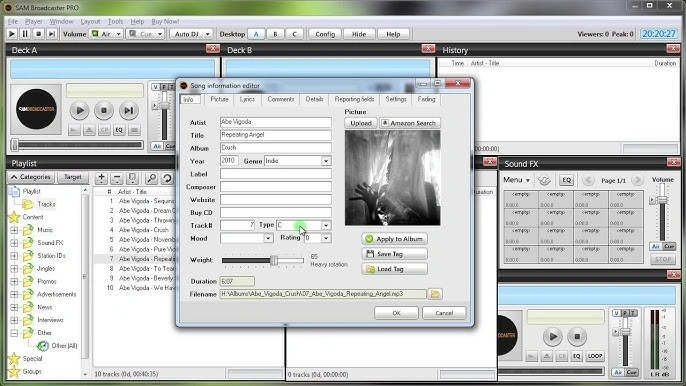Screen dimensions: 686x386
Task: Click the Save Tag button
Action: pyautogui.click(x=395, y=254)
